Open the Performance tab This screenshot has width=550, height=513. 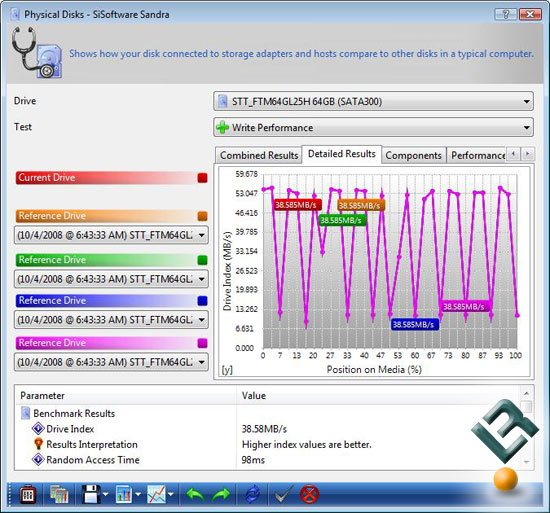(x=477, y=155)
